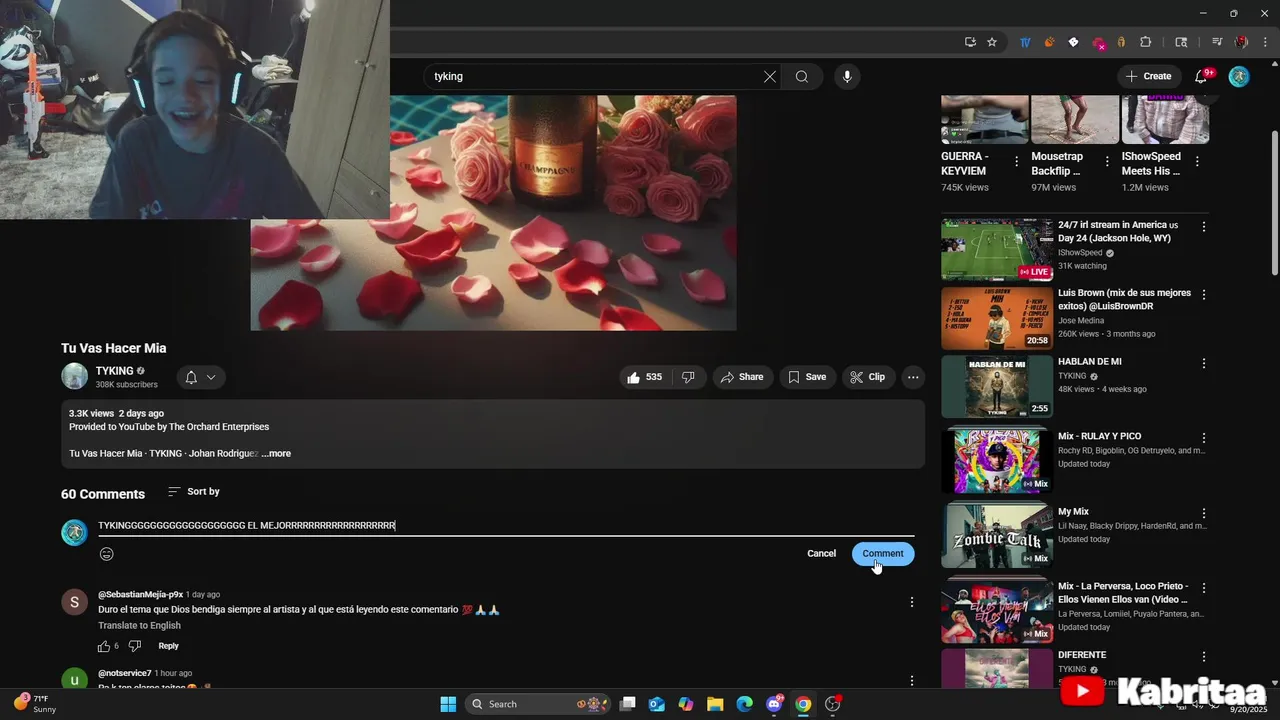Open Chrome Extensions puzzle icon

[x=1146, y=42]
